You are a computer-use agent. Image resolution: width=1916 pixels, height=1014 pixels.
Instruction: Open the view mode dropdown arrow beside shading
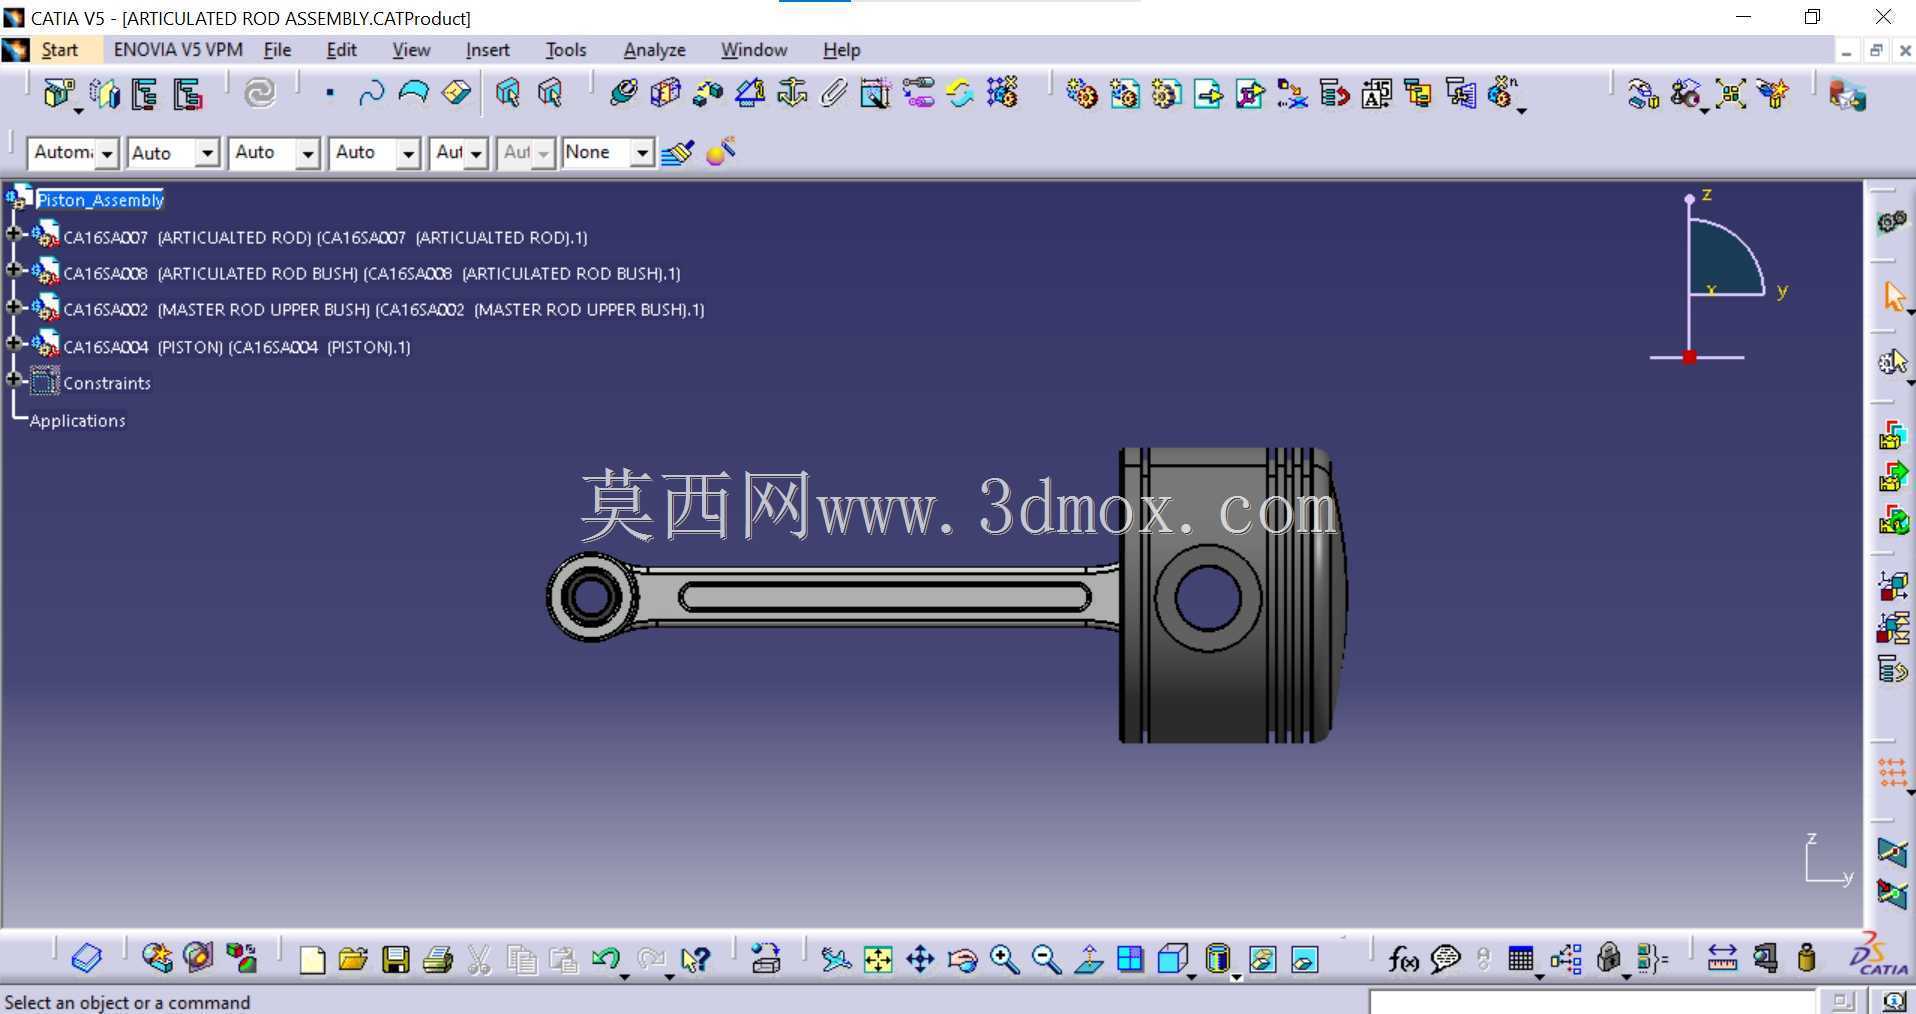pyautogui.click(x=1237, y=977)
